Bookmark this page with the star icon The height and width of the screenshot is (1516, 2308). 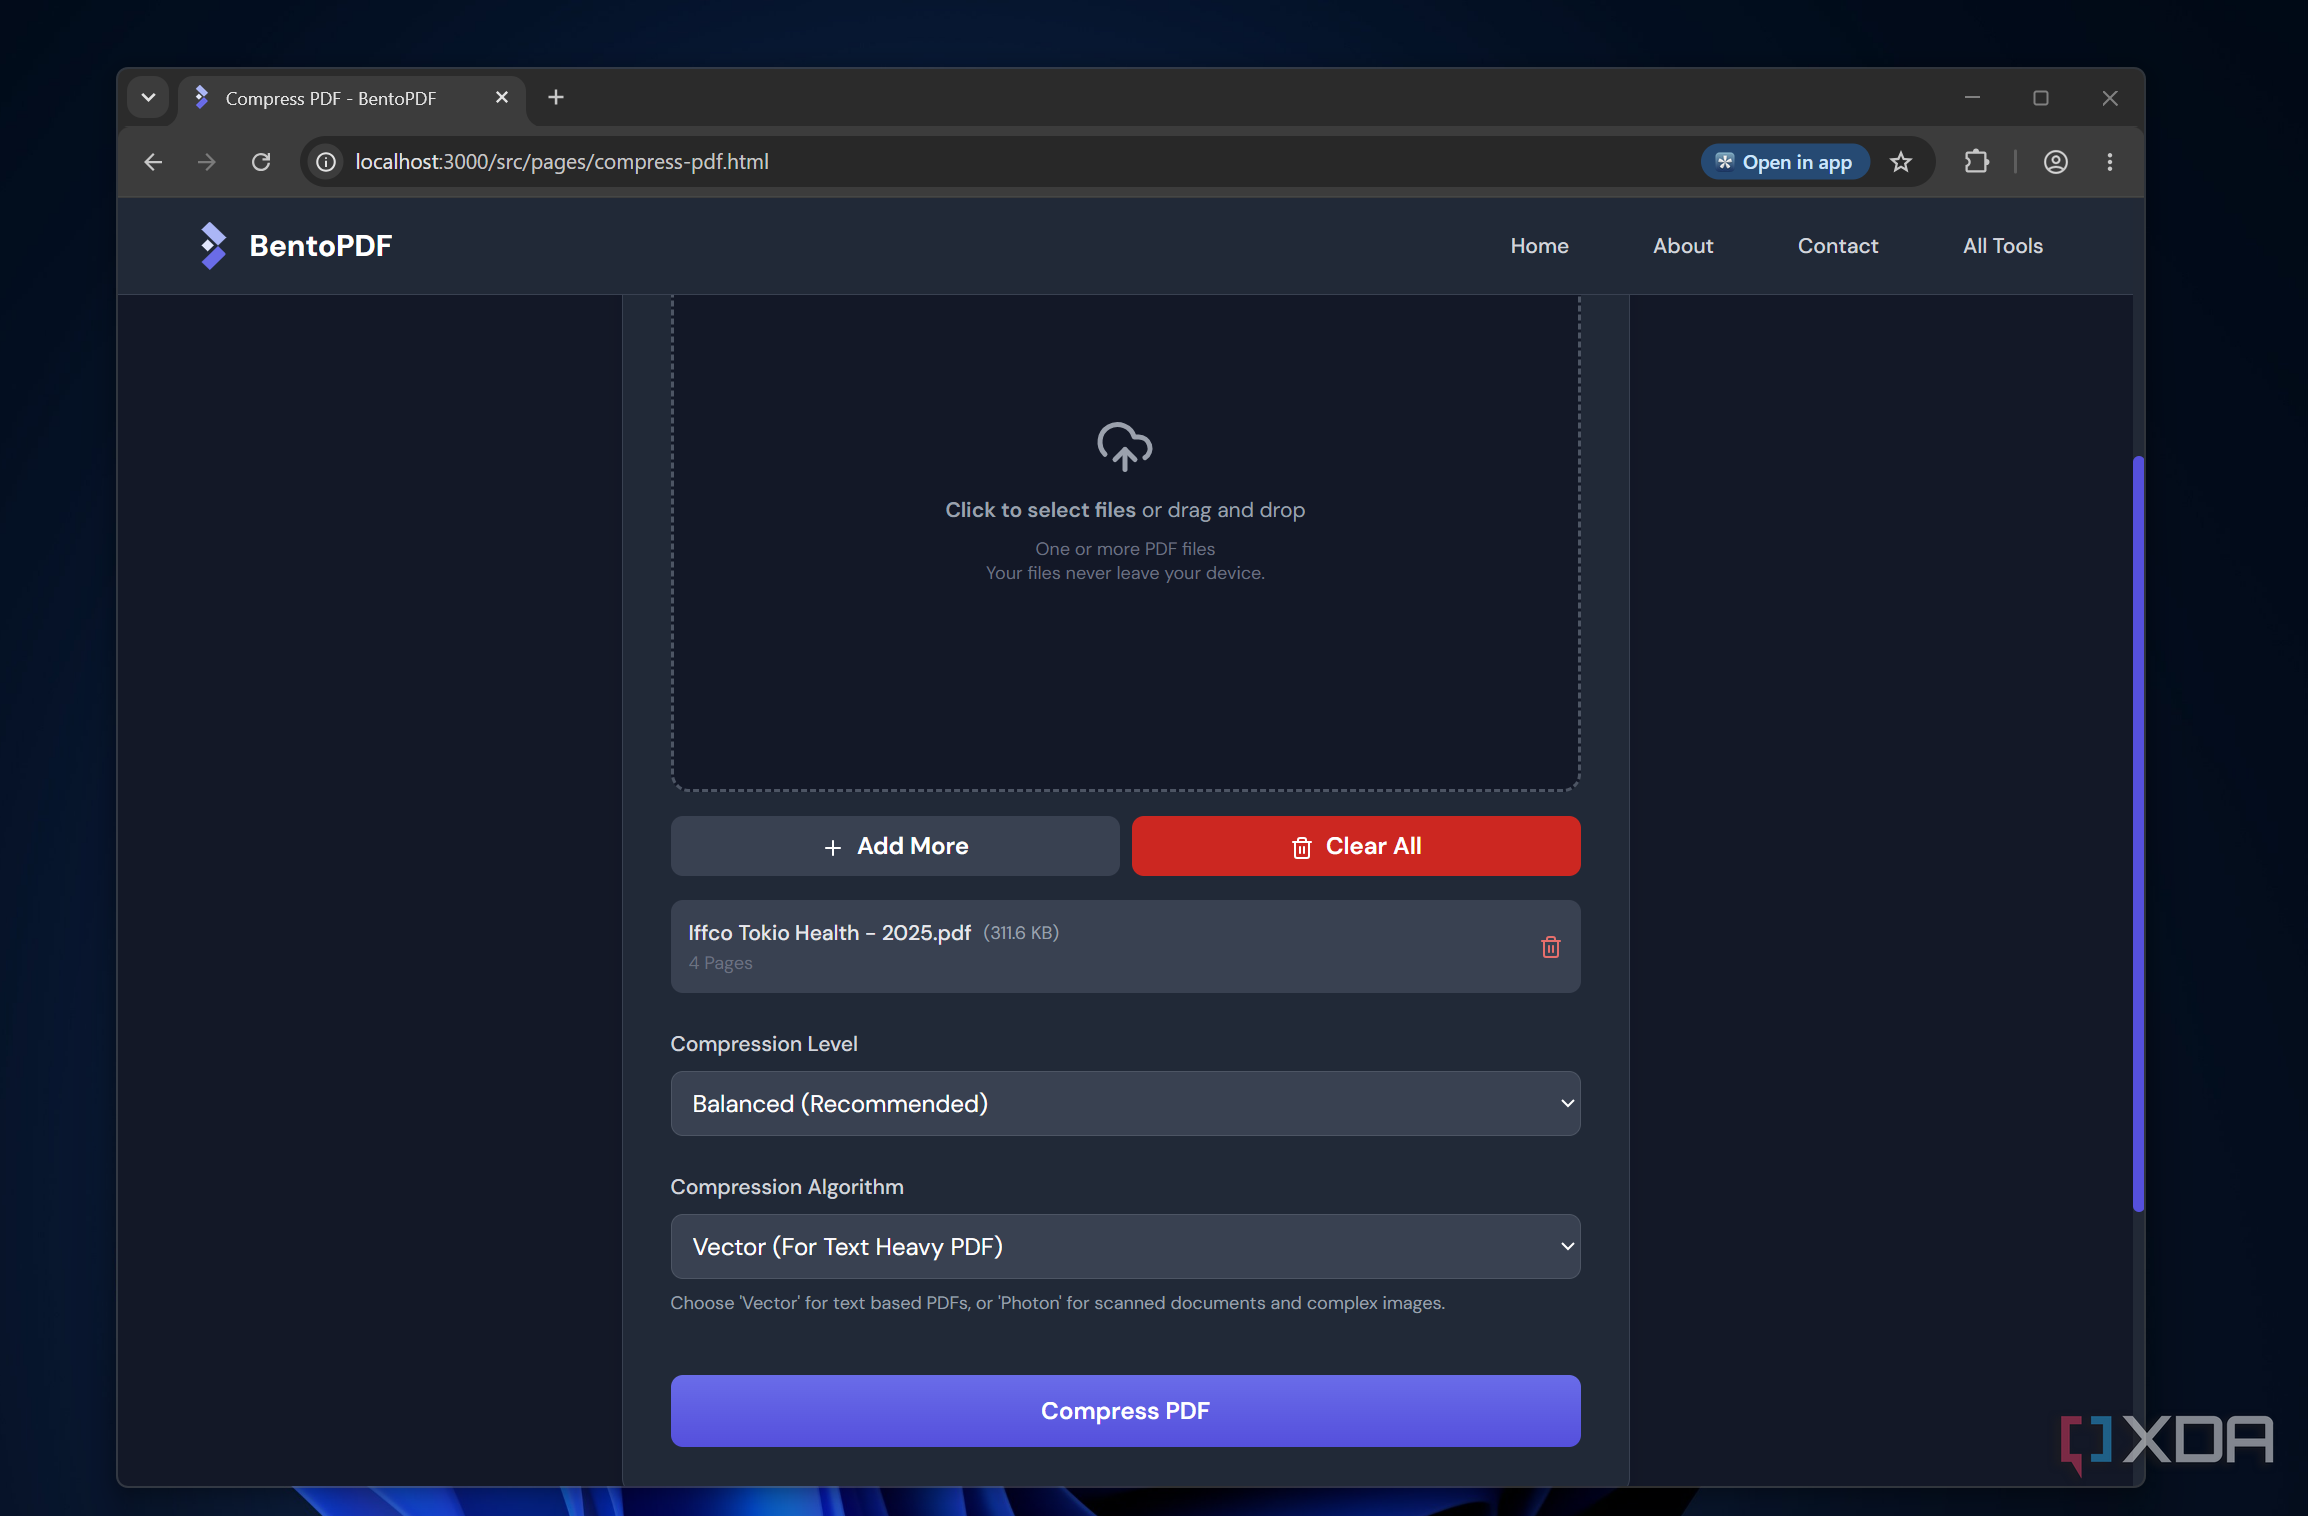[1901, 162]
